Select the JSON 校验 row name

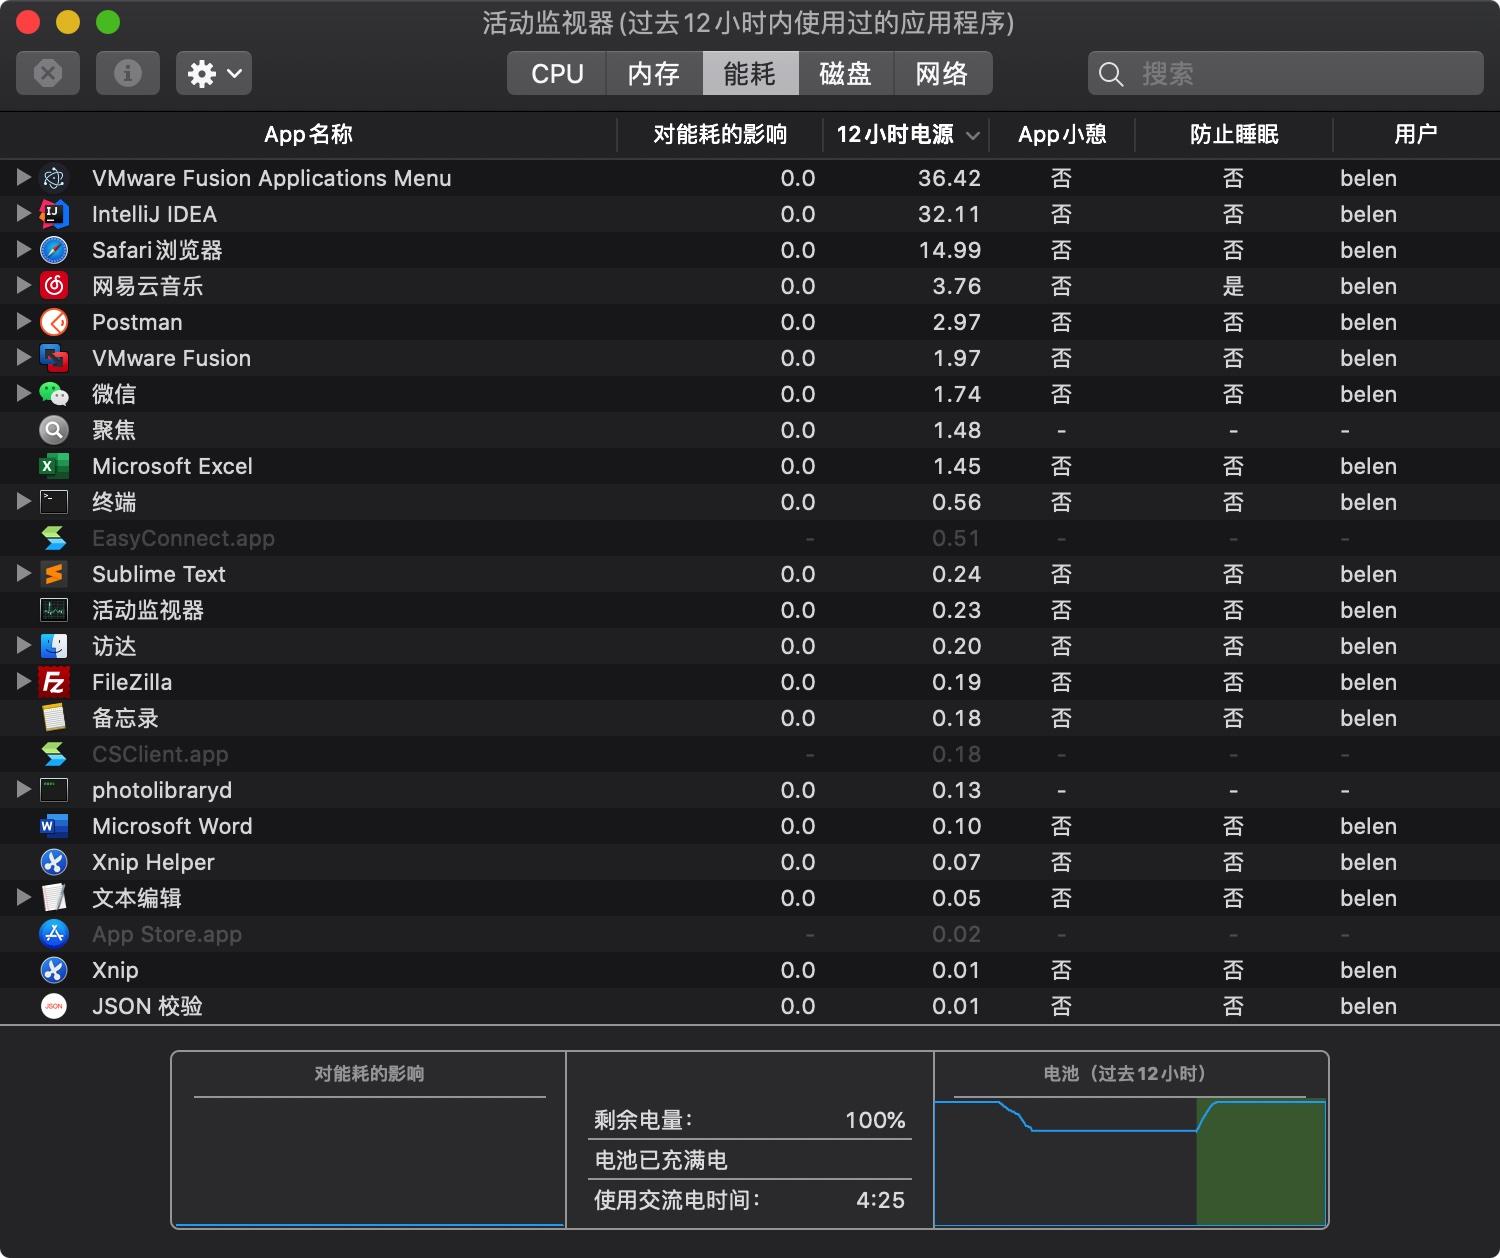coord(147,1006)
